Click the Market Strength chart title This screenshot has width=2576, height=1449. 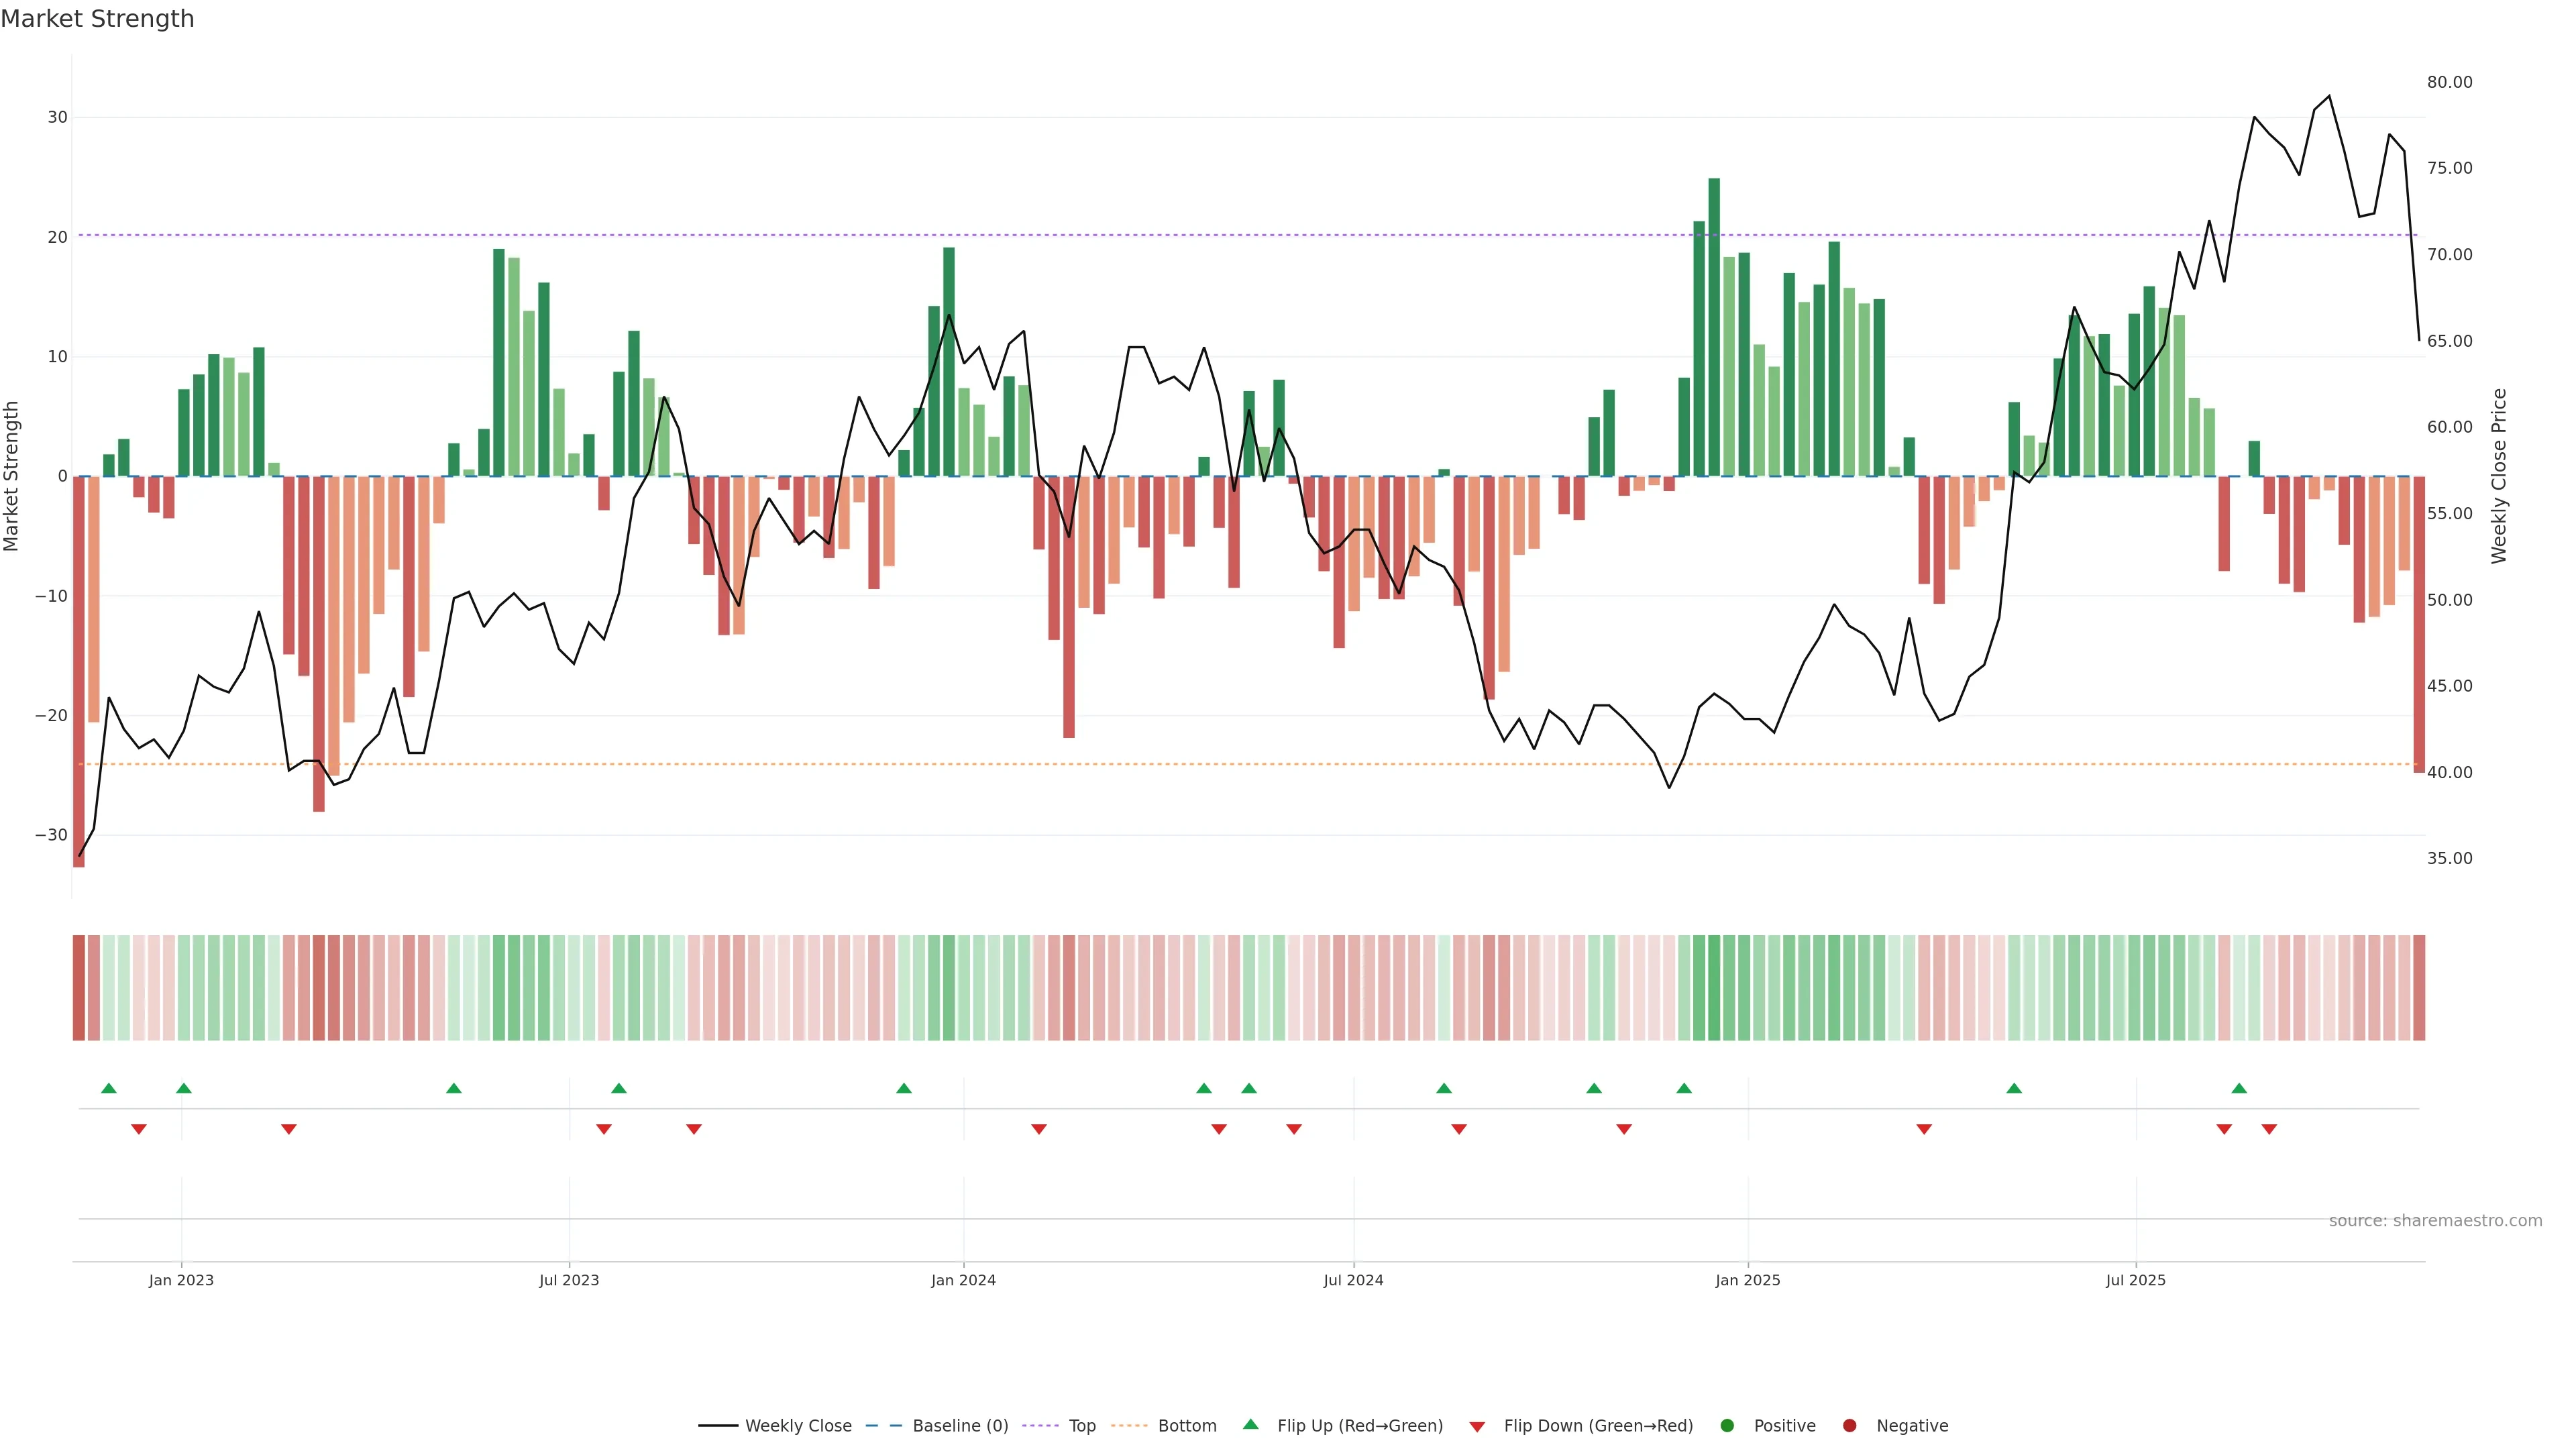coord(97,19)
